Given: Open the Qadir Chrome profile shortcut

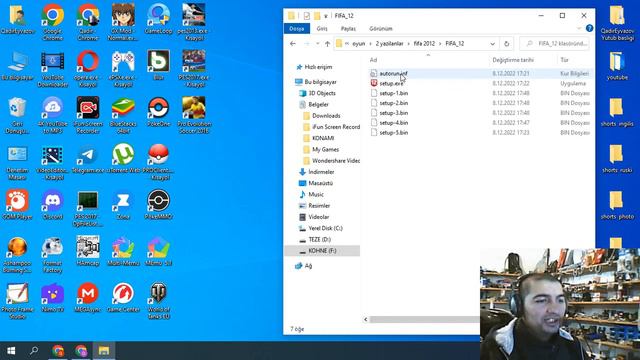Looking at the screenshot, I should tap(88, 21).
